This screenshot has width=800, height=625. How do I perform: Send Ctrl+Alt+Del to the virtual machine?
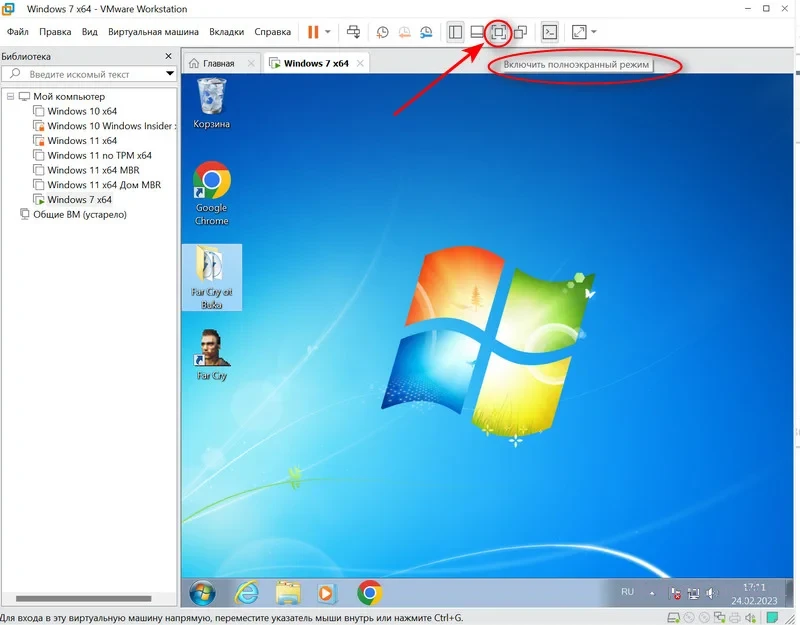pos(353,32)
